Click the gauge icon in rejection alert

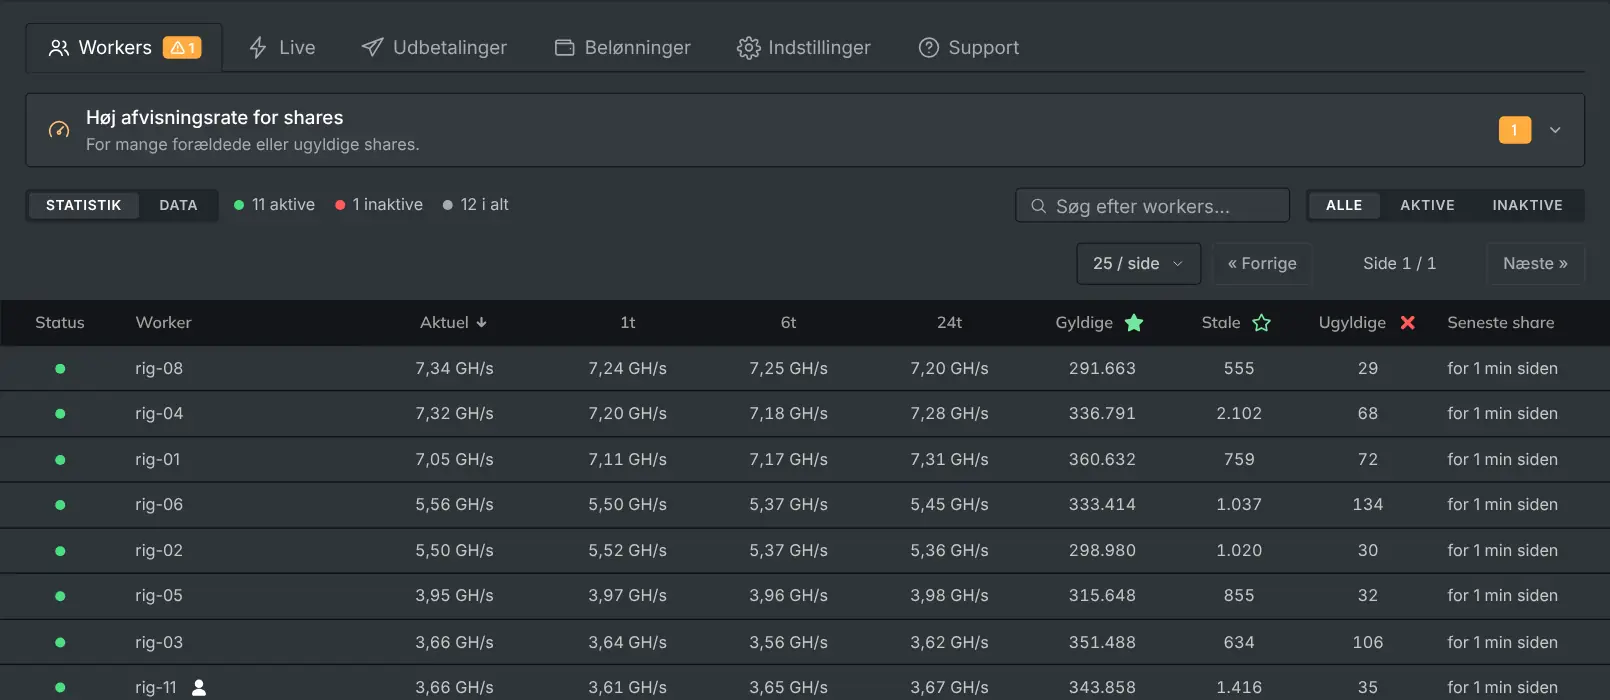(x=59, y=130)
